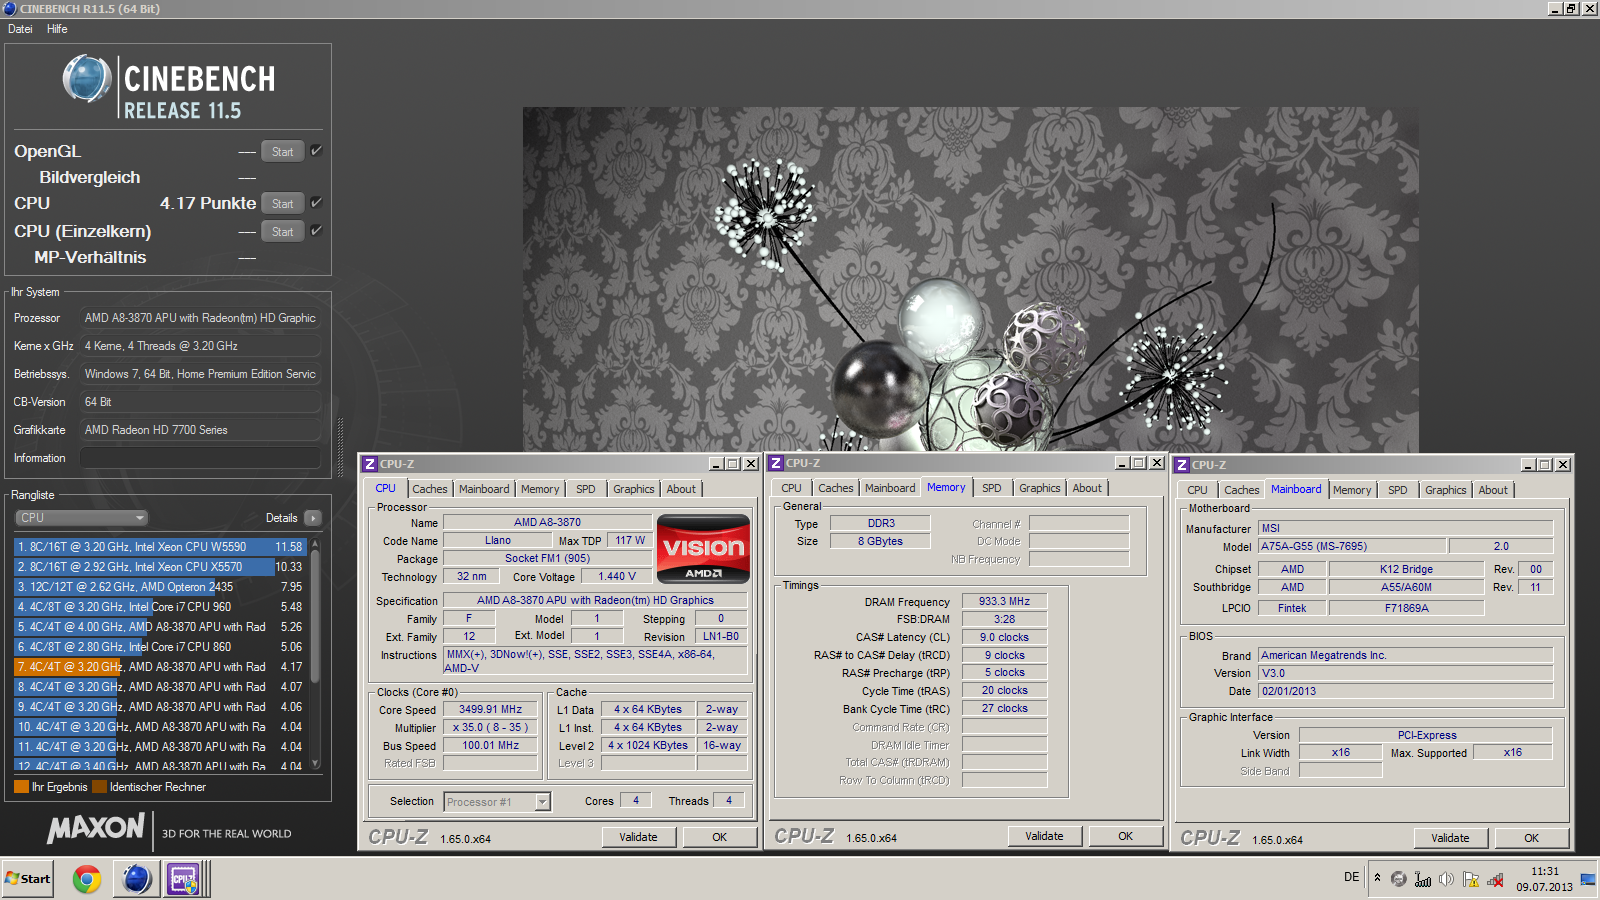The width and height of the screenshot is (1600, 900).
Task: Click the Cinebench title bar icon
Action: (x=10, y=8)
